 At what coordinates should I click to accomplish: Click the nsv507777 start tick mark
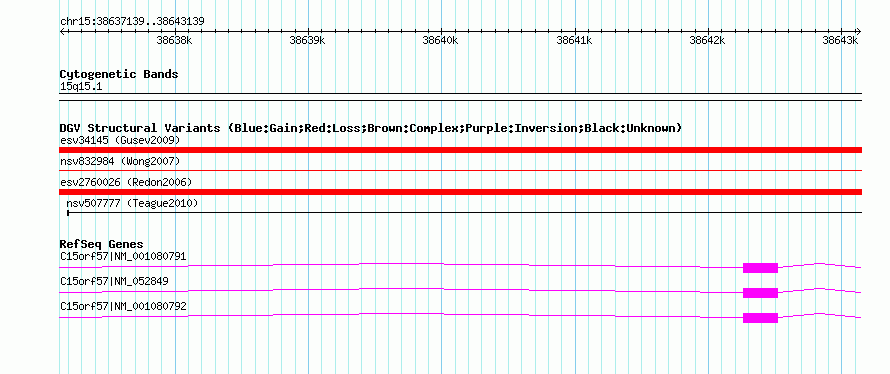pyautogui.click(x=68, y=213)
